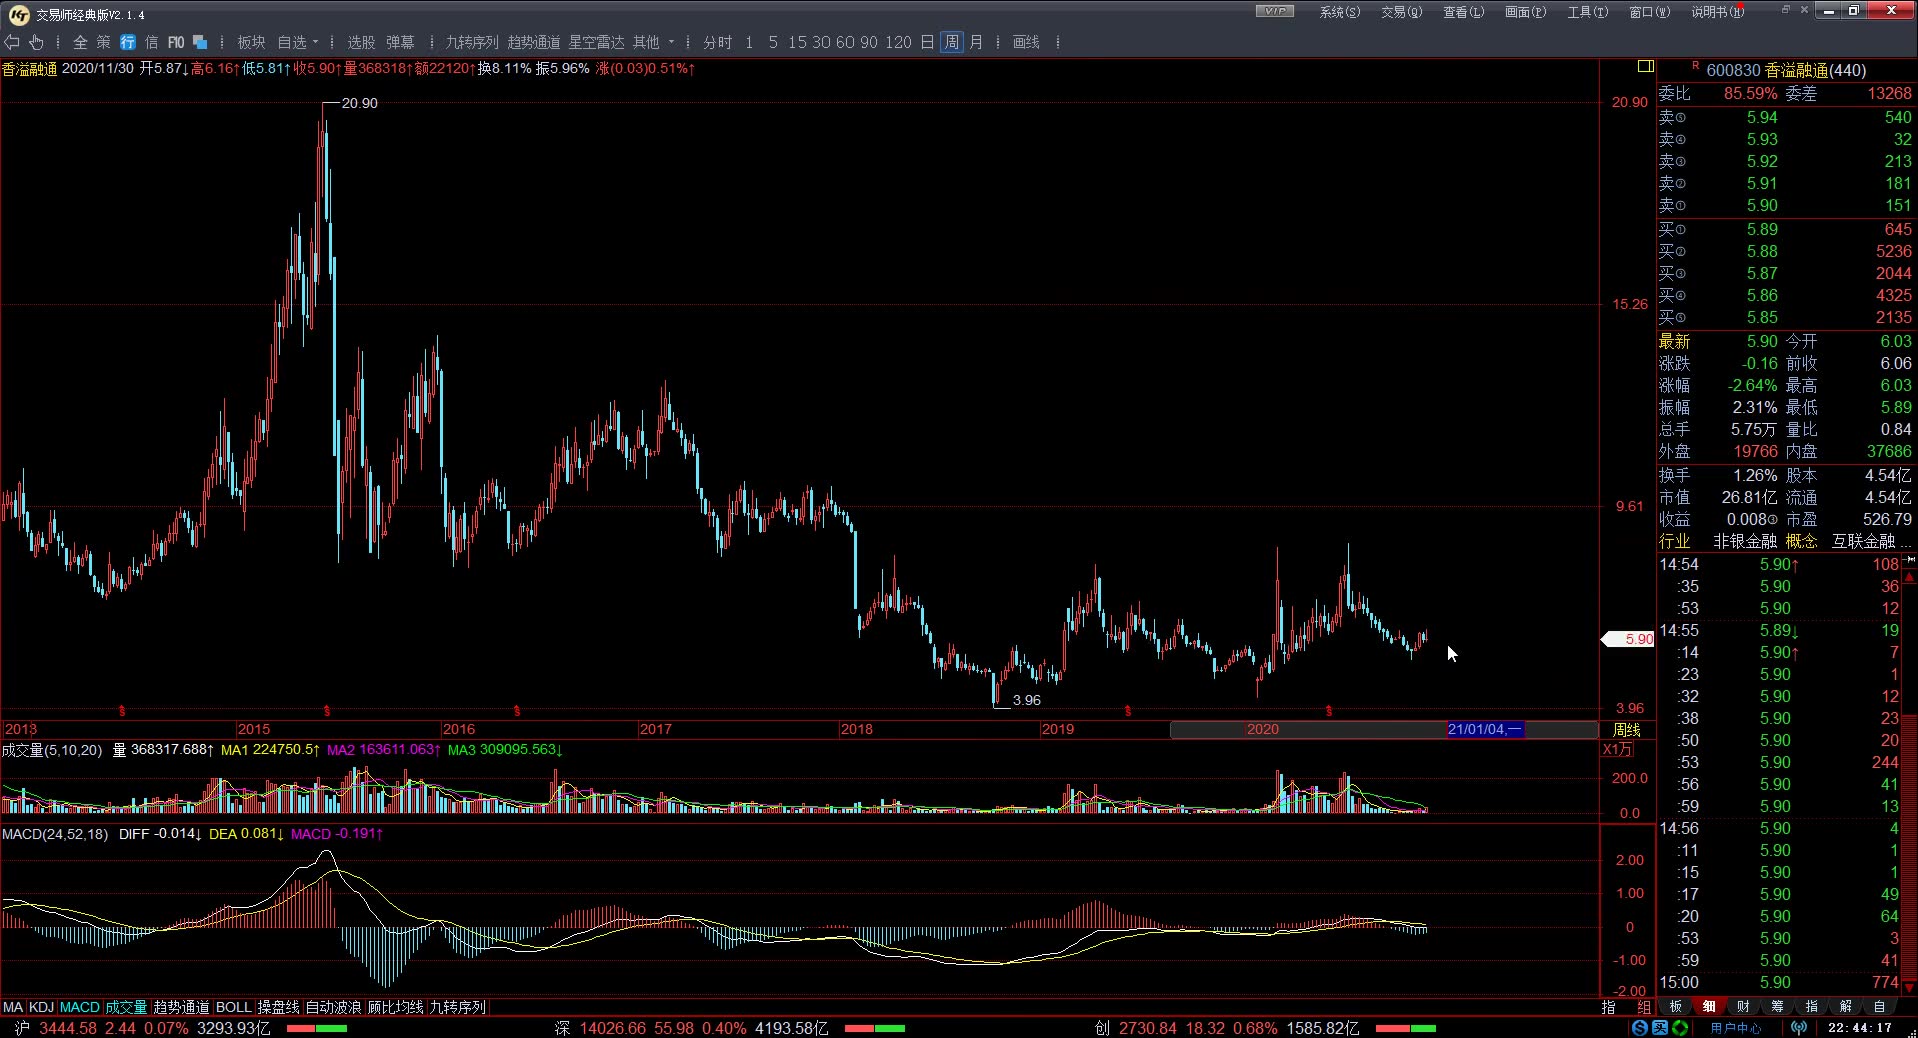1918x1038 pixels.
Task: Click the 画线 drawing button
Action: pos(1026,42)
